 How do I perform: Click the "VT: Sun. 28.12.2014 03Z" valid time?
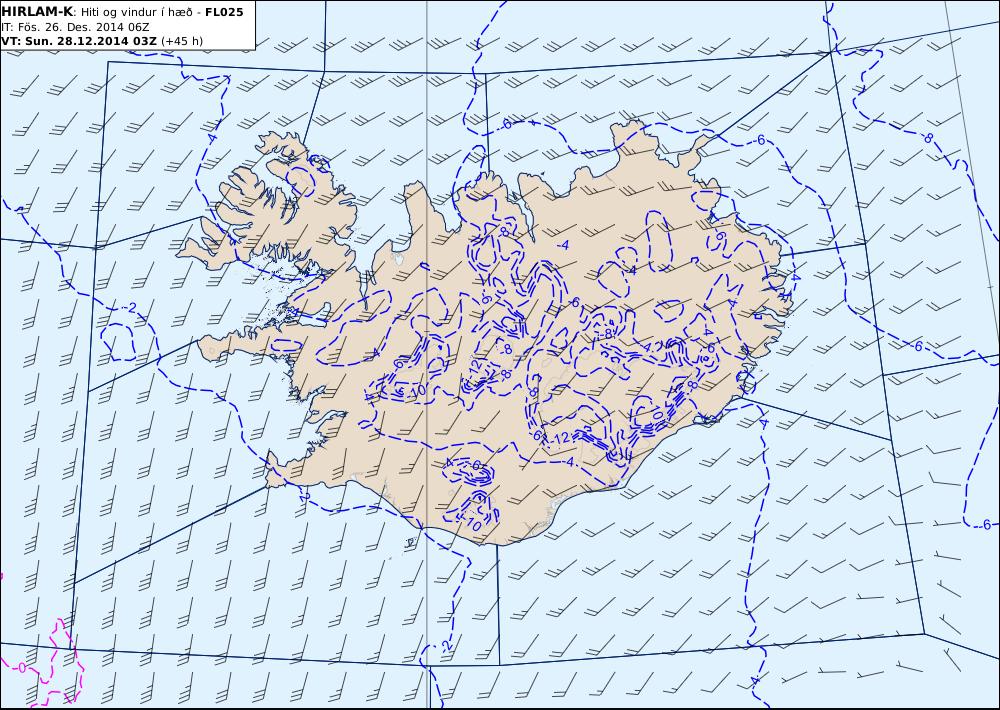79,41
